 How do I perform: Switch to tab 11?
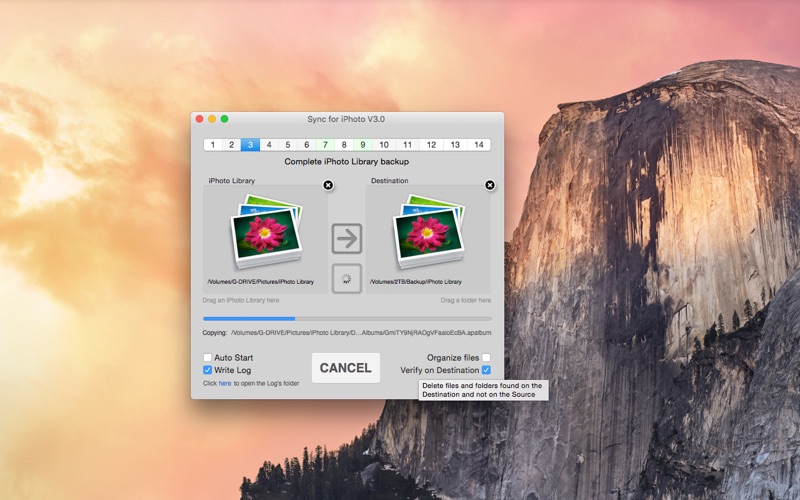(408, 145)
